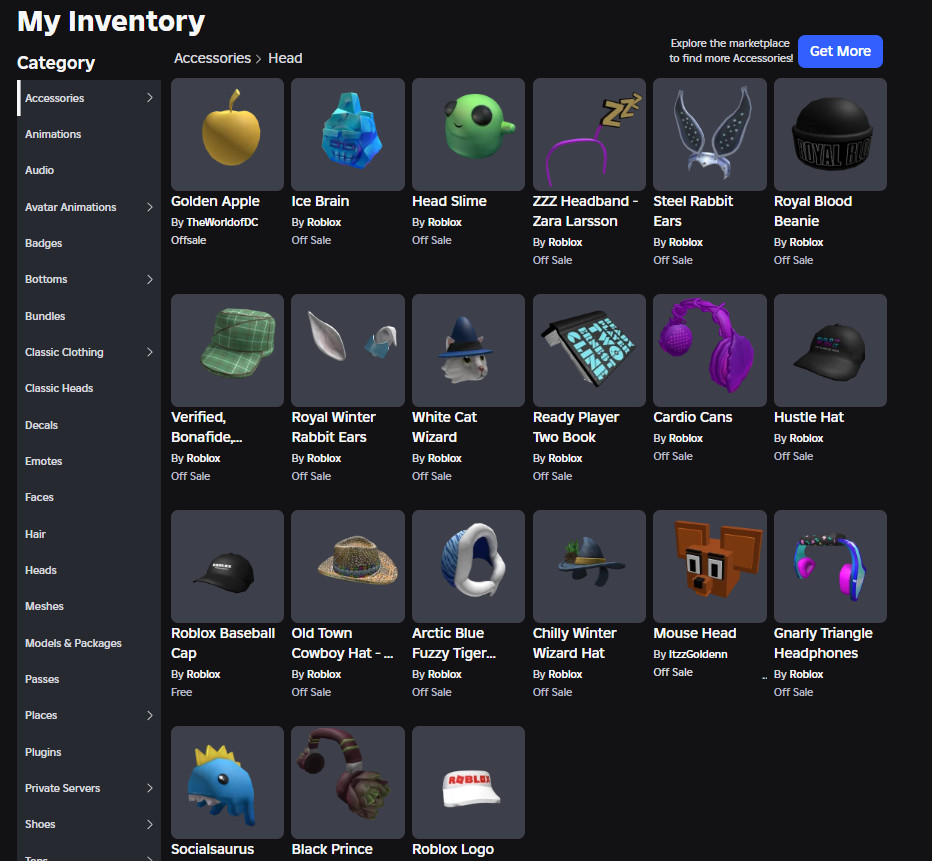Open Chilly Winter Wizard Hat image
This screenshot has width=932, height=861.
point(589,566)
